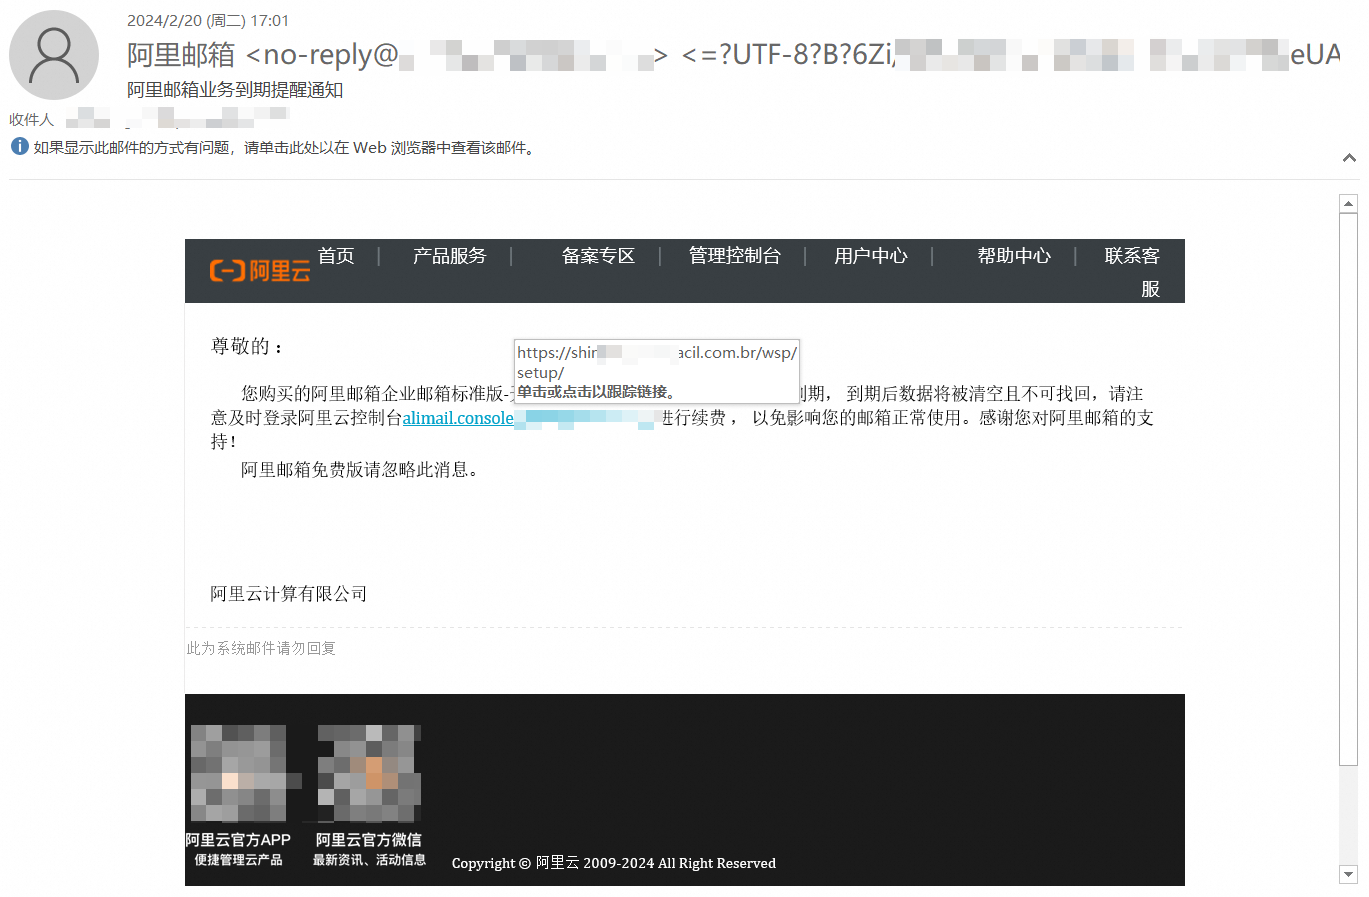Collapse the message header chevron
Image resolution: width=1369 pixels, height=897 pixels.
click(1349, 158)
